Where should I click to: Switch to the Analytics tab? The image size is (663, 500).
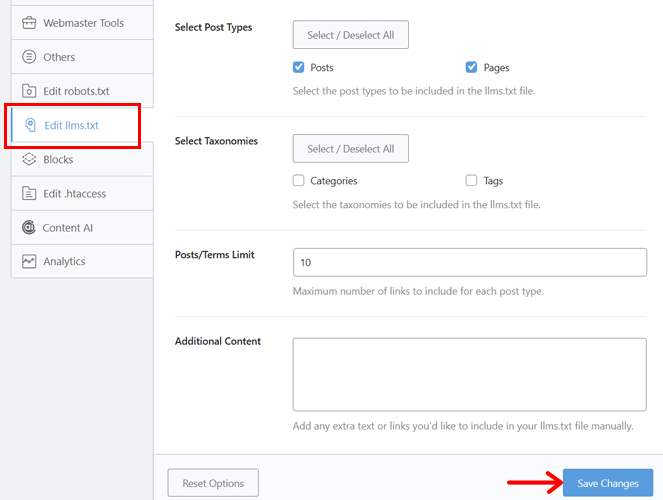coord(82,261)
